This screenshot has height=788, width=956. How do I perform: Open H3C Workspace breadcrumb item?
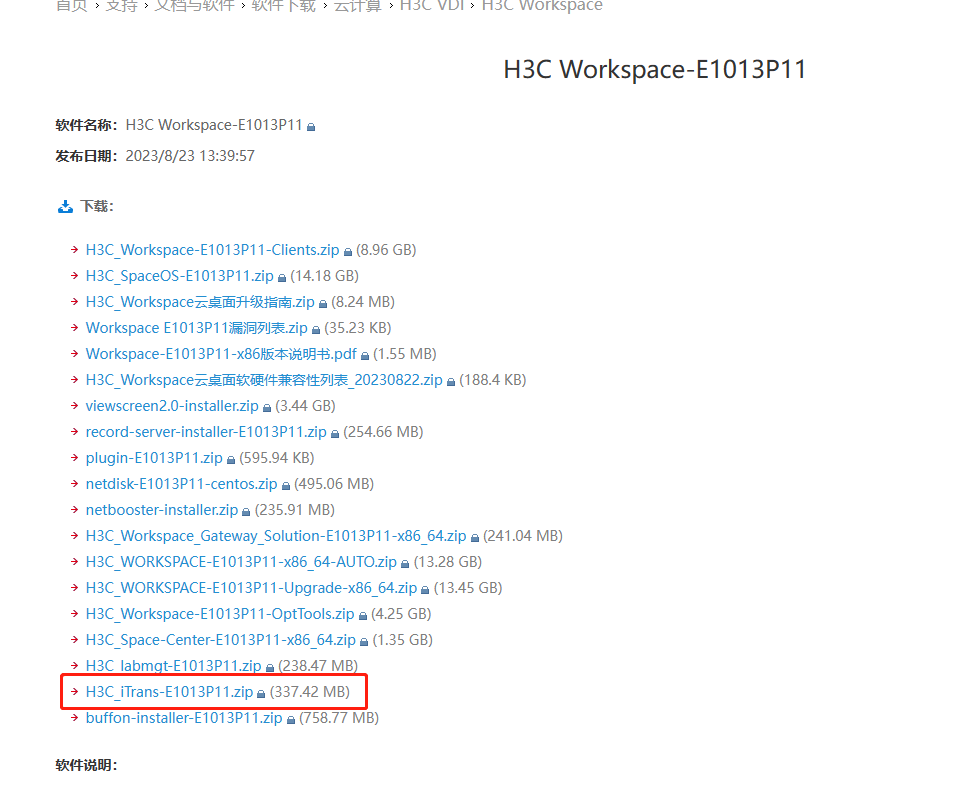tap(542, 6)
